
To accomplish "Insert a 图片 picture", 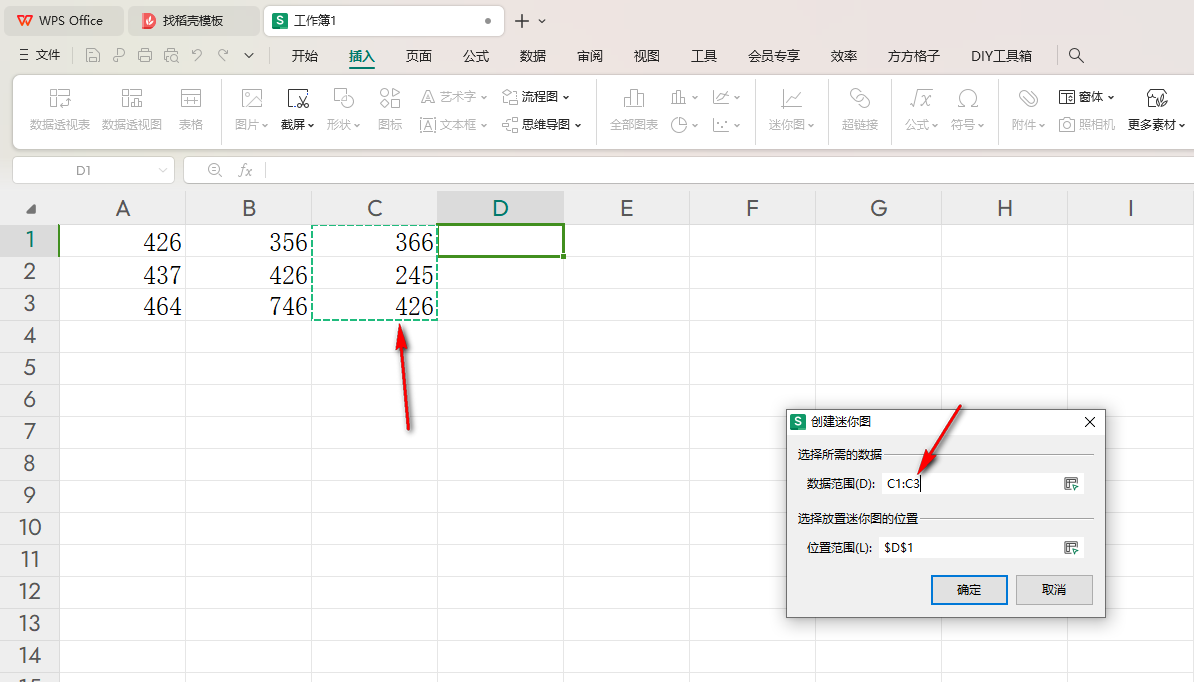I will [251, 110].
